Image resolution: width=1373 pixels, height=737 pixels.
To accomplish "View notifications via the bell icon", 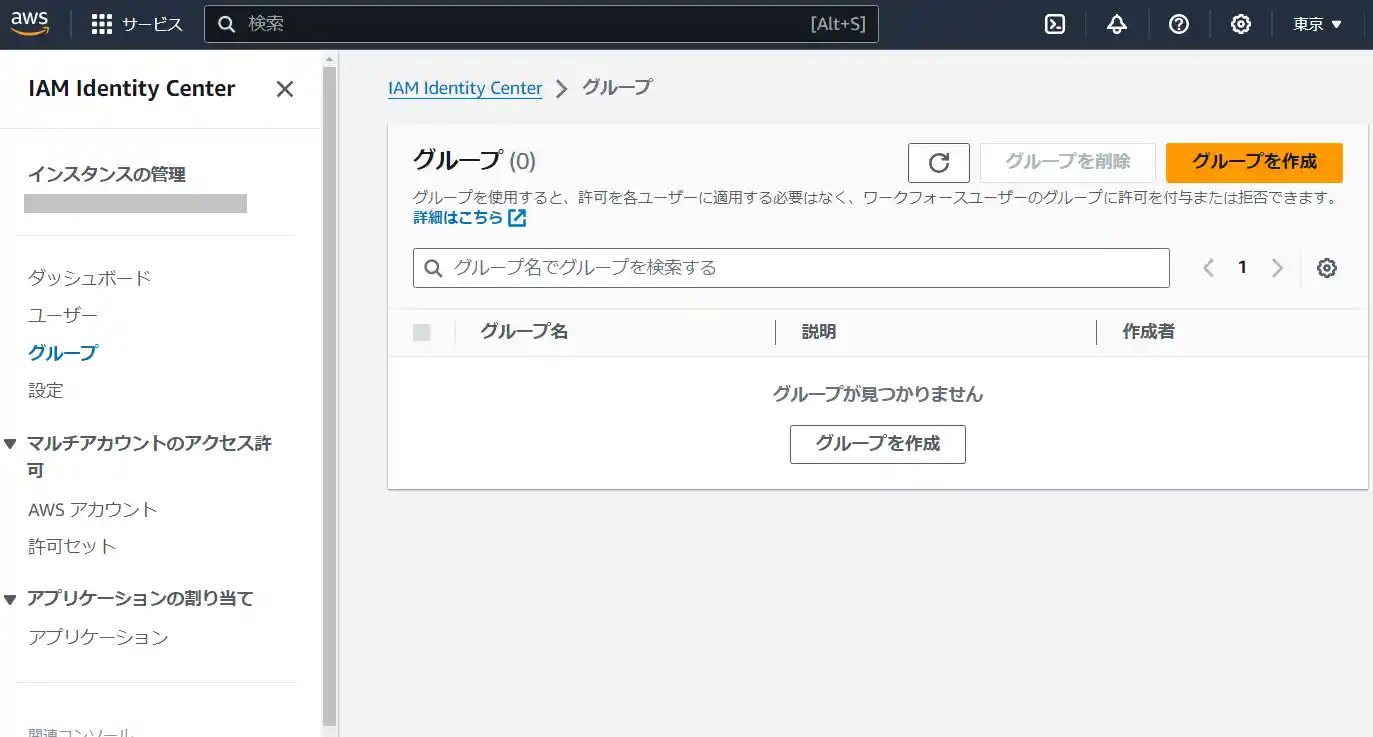I will coord(1117,23).
